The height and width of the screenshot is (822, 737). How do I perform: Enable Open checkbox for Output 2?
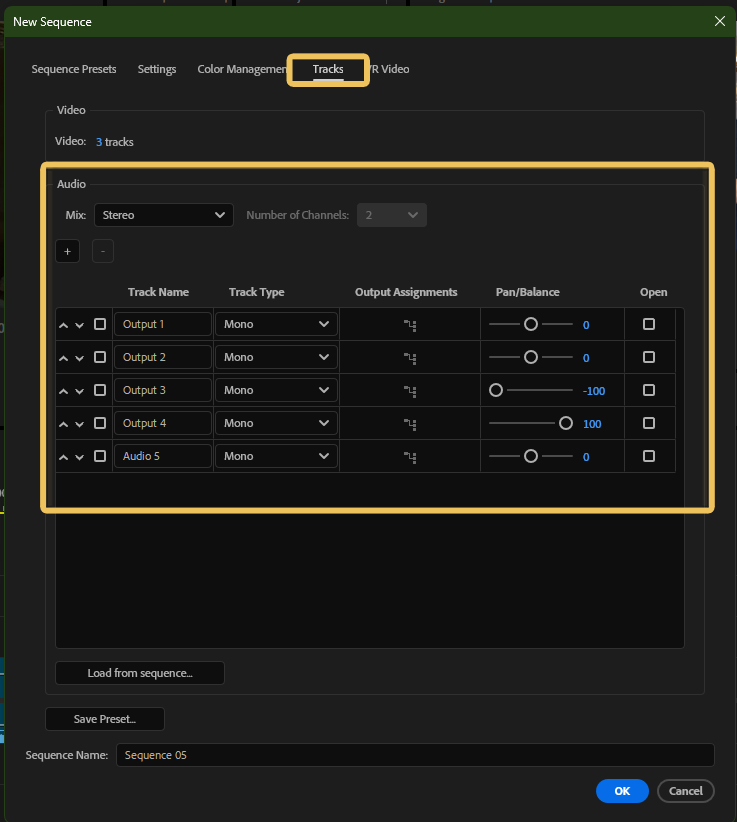(649, 357)
